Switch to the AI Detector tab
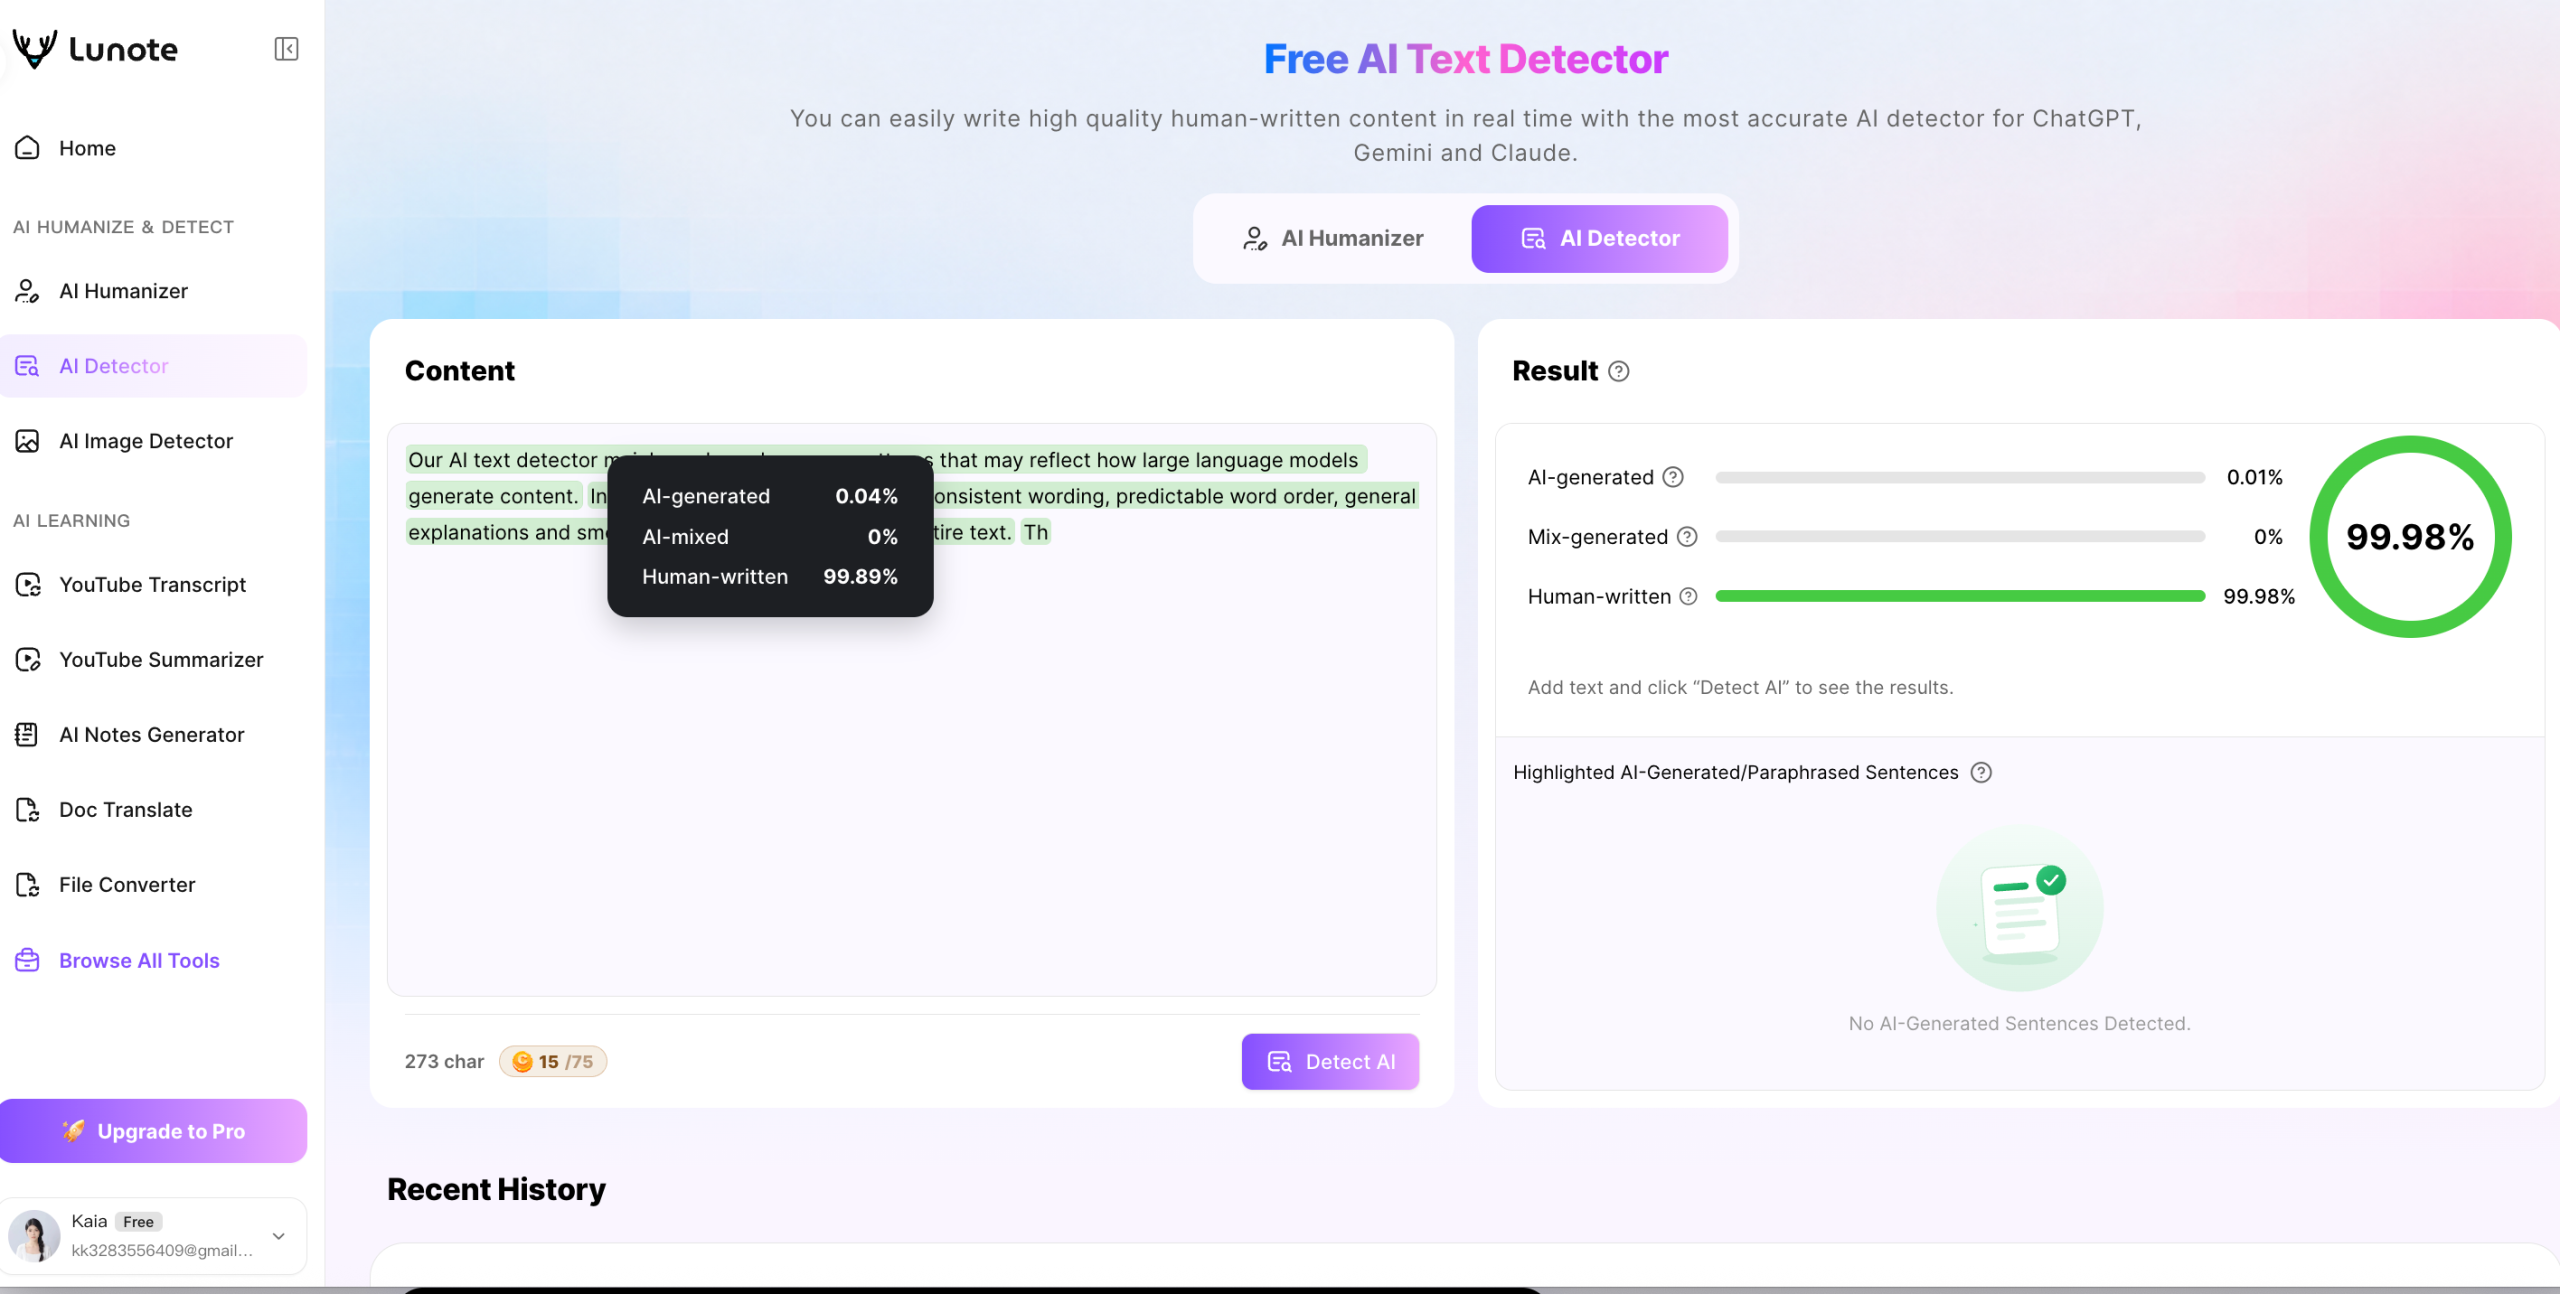The height and width of the screenshot is (1294, 2560). pyautogui.click(x=1599, y=238)
